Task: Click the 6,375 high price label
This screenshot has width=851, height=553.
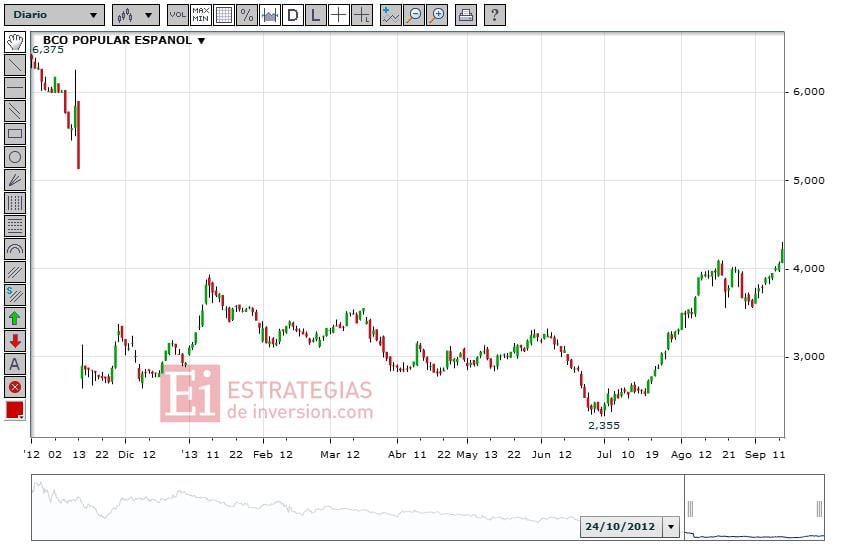Action: [48, 50]
